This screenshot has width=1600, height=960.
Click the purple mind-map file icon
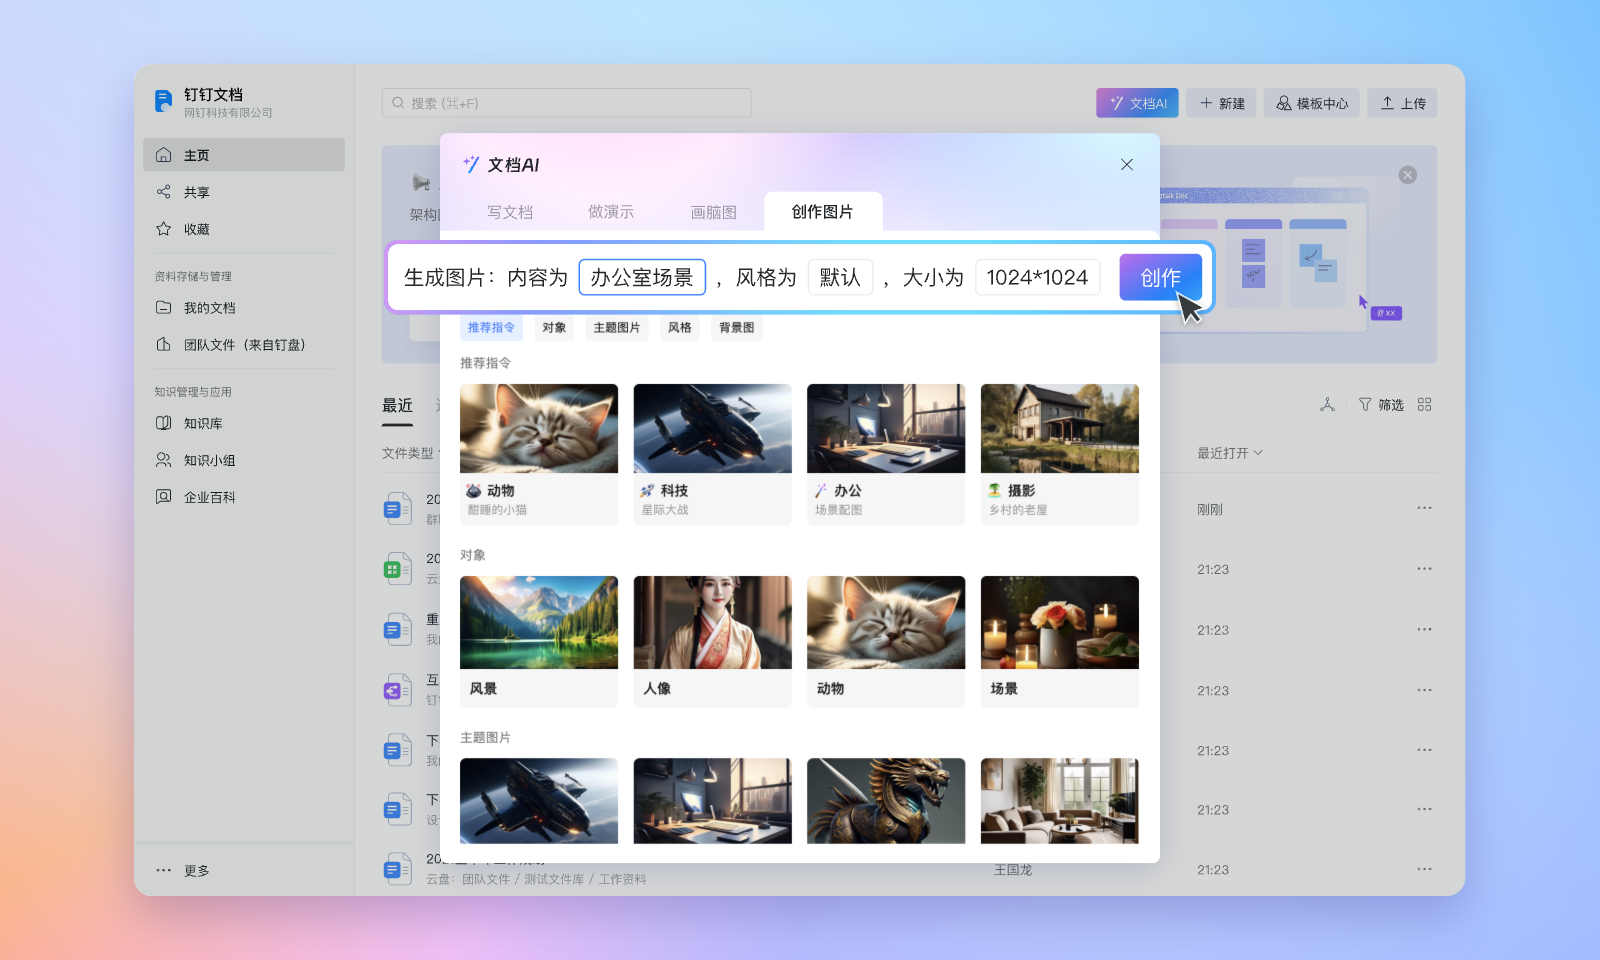pyautogui.click(x=397, y=690)
